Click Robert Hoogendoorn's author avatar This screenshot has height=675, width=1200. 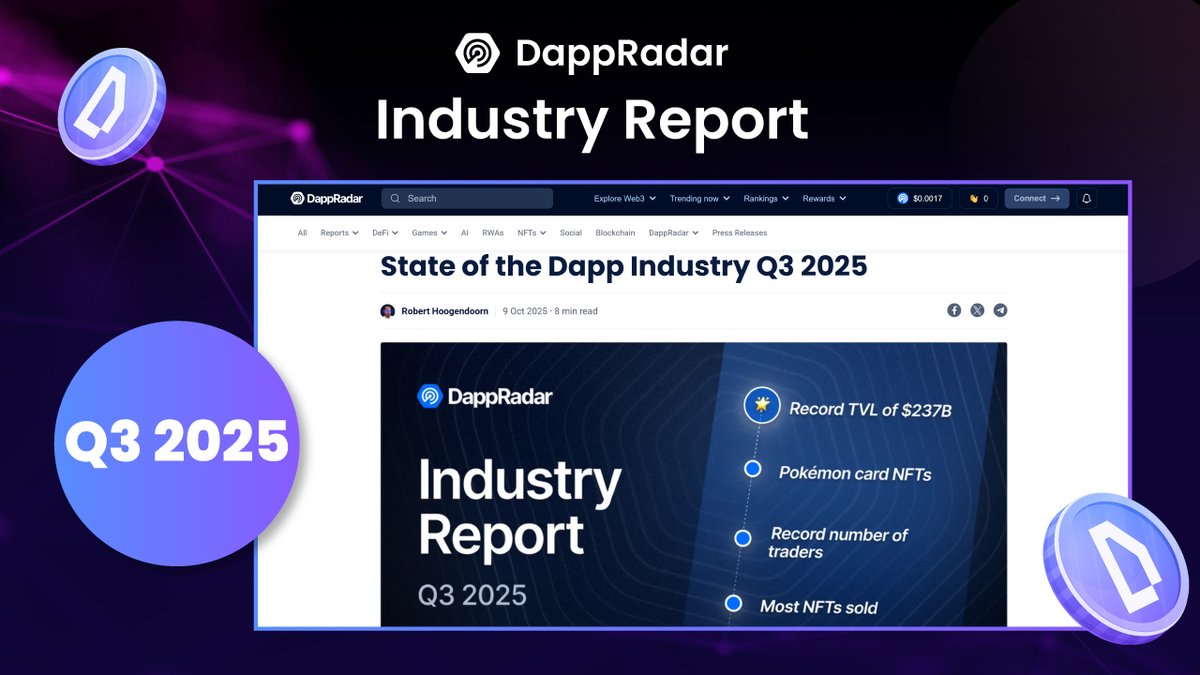click(388, 311)
